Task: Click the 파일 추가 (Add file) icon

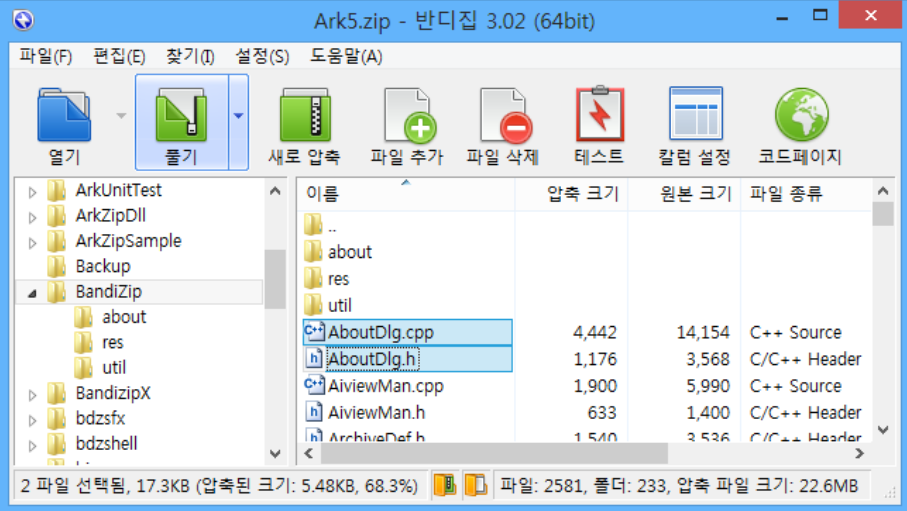Action: pos(409,115)
